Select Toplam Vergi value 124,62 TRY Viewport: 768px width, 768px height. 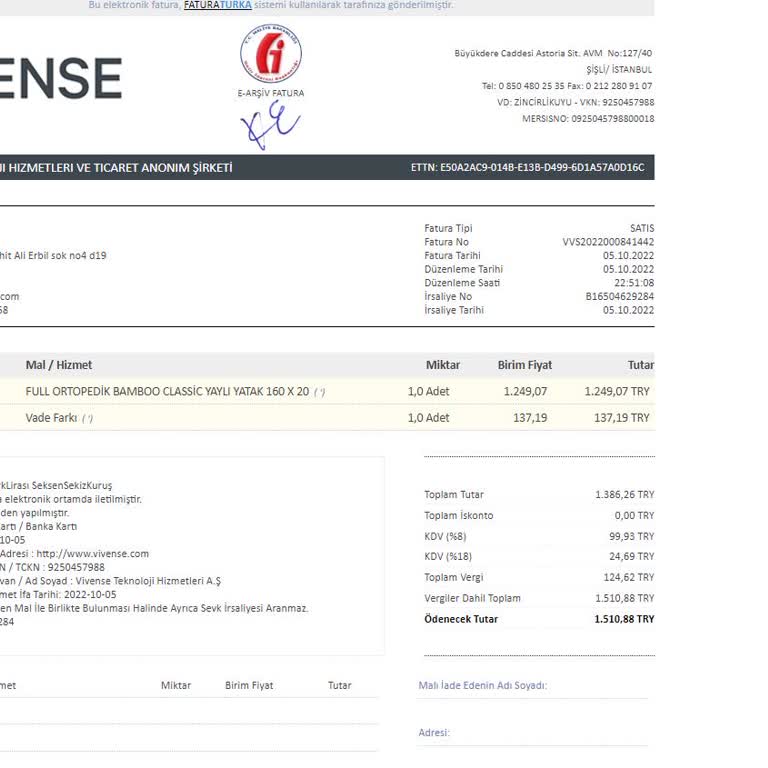(x=628, y=577)
